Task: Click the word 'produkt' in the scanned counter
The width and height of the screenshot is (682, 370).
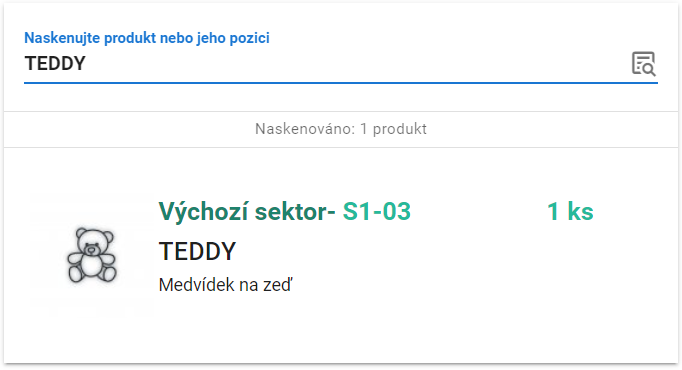Action: coord(400,129)
